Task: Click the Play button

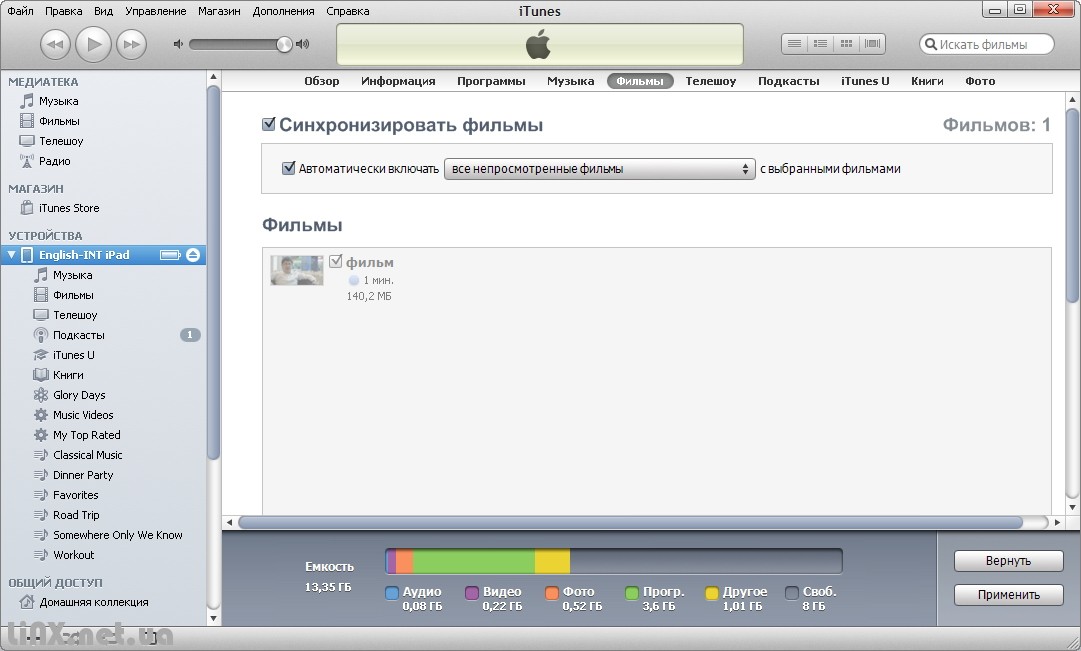Action: click(93, 45)
